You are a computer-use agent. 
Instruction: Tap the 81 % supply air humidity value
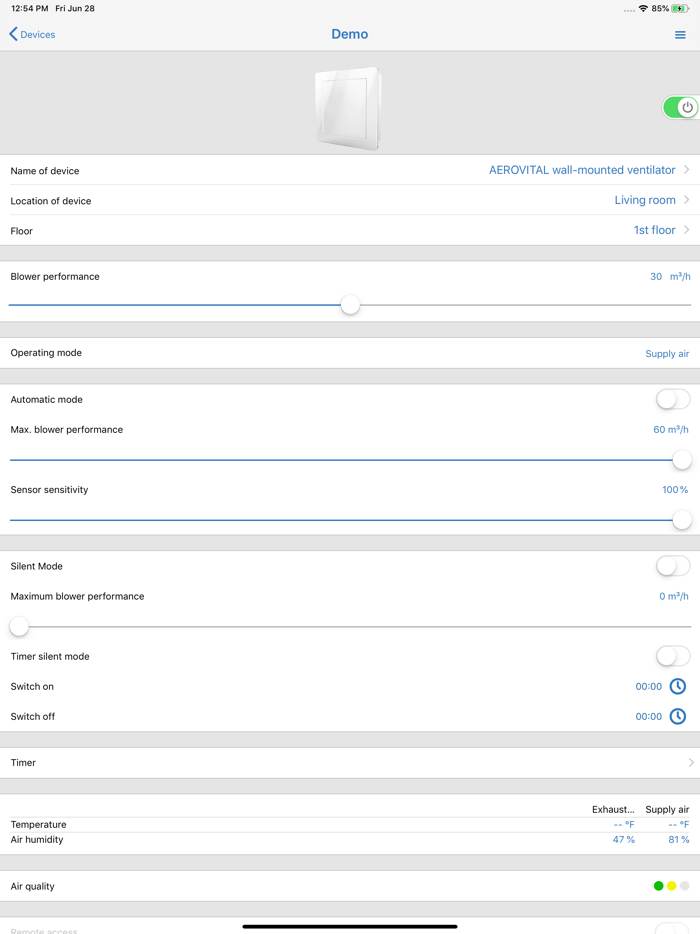[x=679, y=839]
